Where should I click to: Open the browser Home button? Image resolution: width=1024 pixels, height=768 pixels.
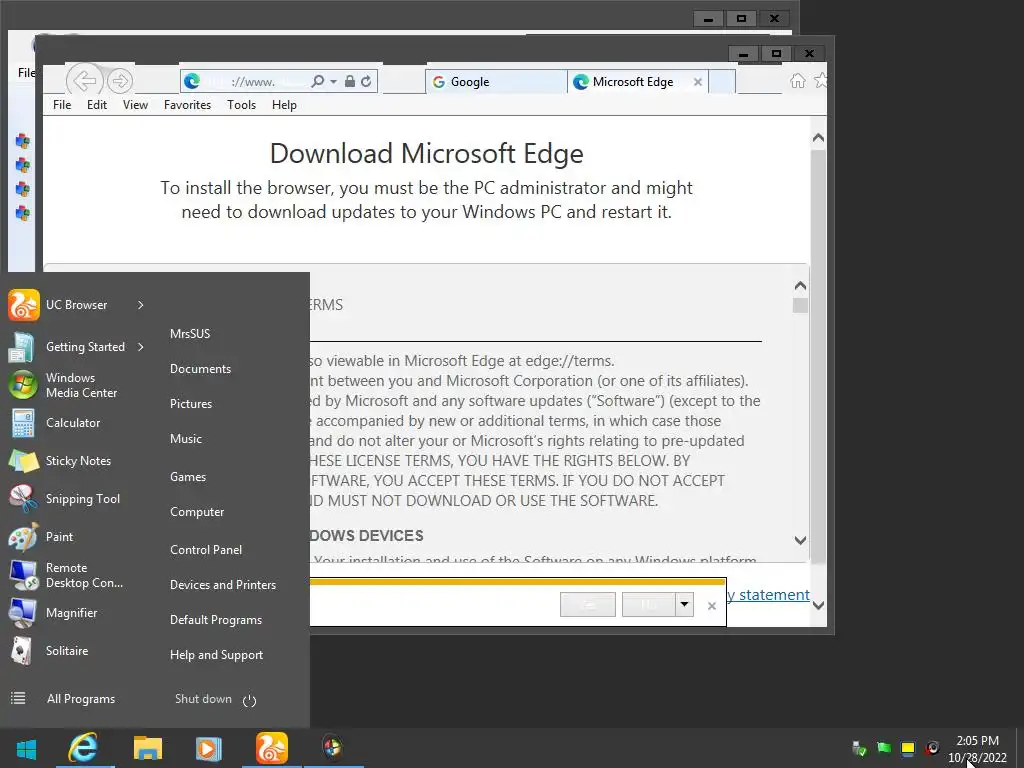(x=797, y=81)
